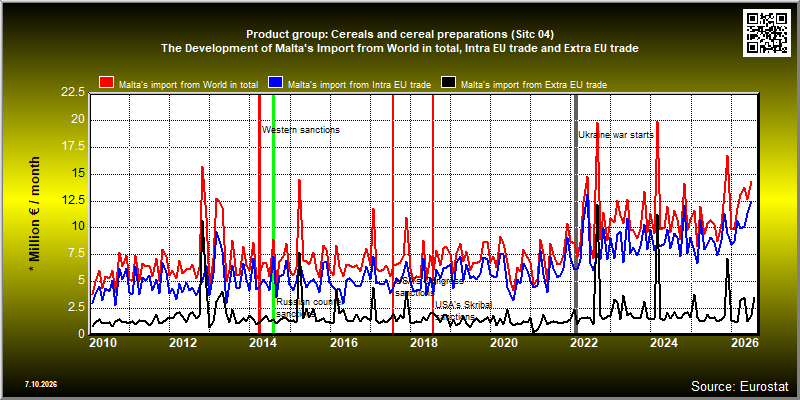Click the USA's Skribal sanctions annotation
Viewport: 800px width, 400px height.
click(463, 311)
